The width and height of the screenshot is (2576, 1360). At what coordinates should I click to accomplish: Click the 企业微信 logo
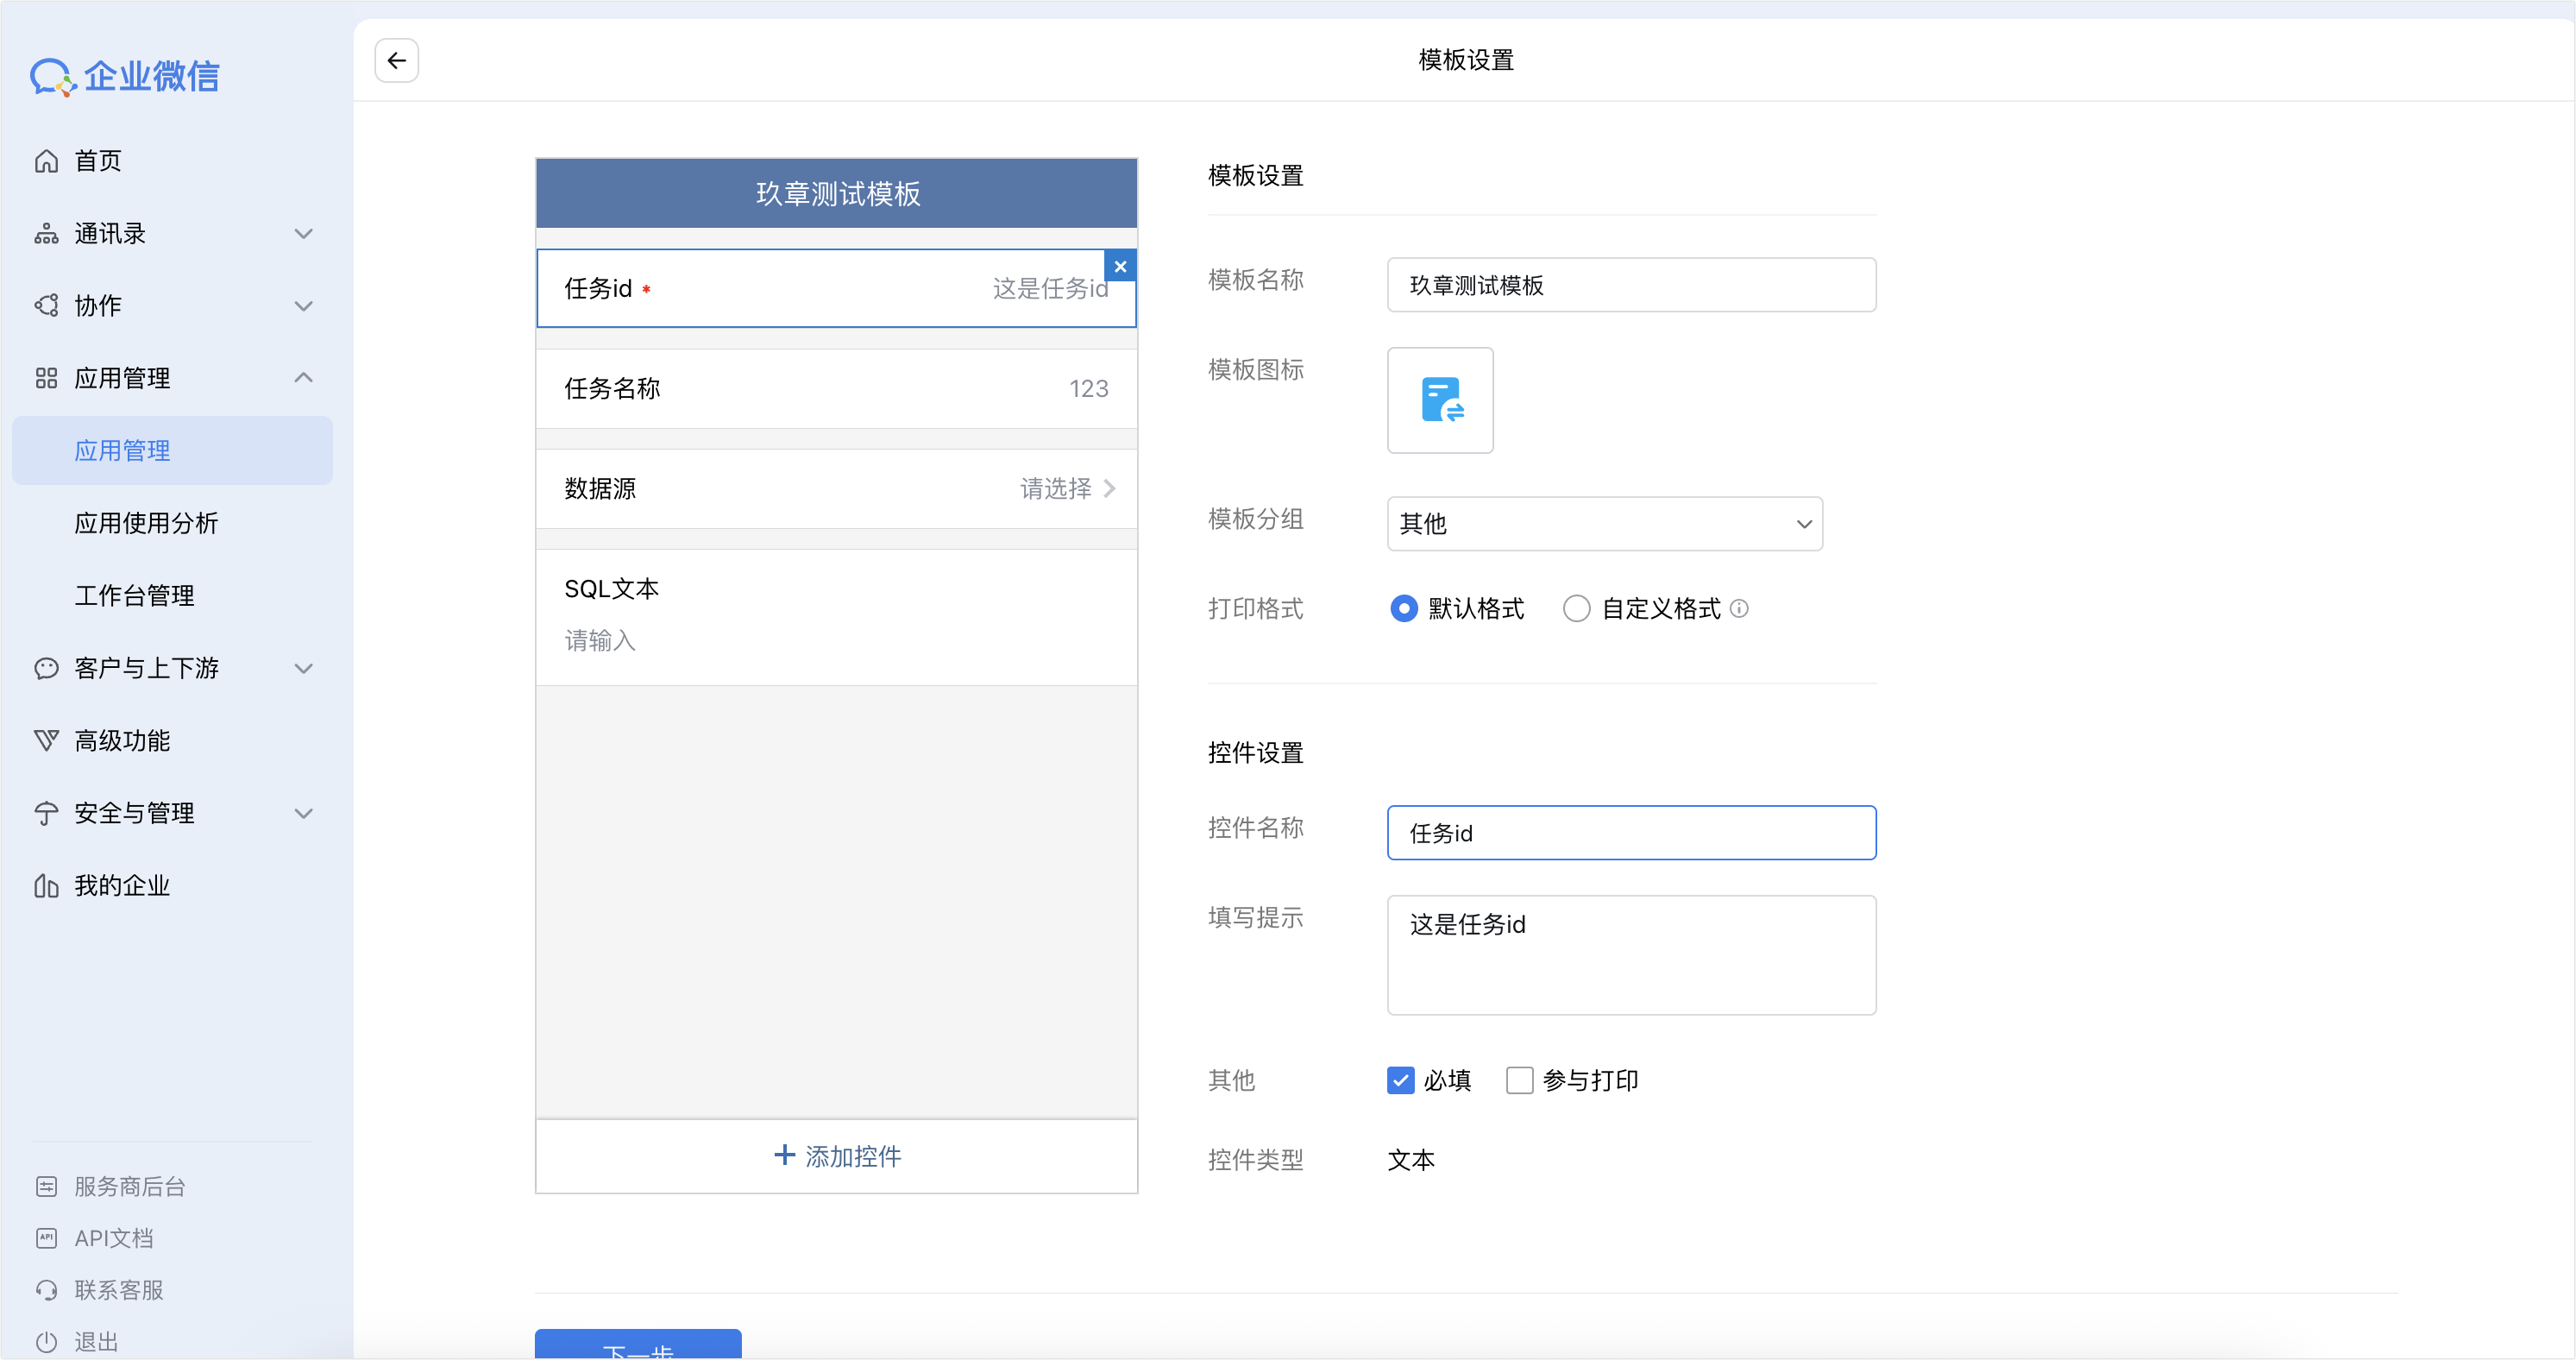pyautogui.click(x=125, y=76)
